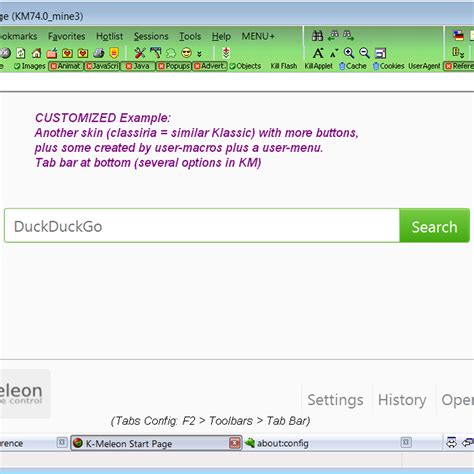The height and width of the screenshot is (474, 474).
Task: Click the sunglasses smiley icon
Action: [187, 53]
